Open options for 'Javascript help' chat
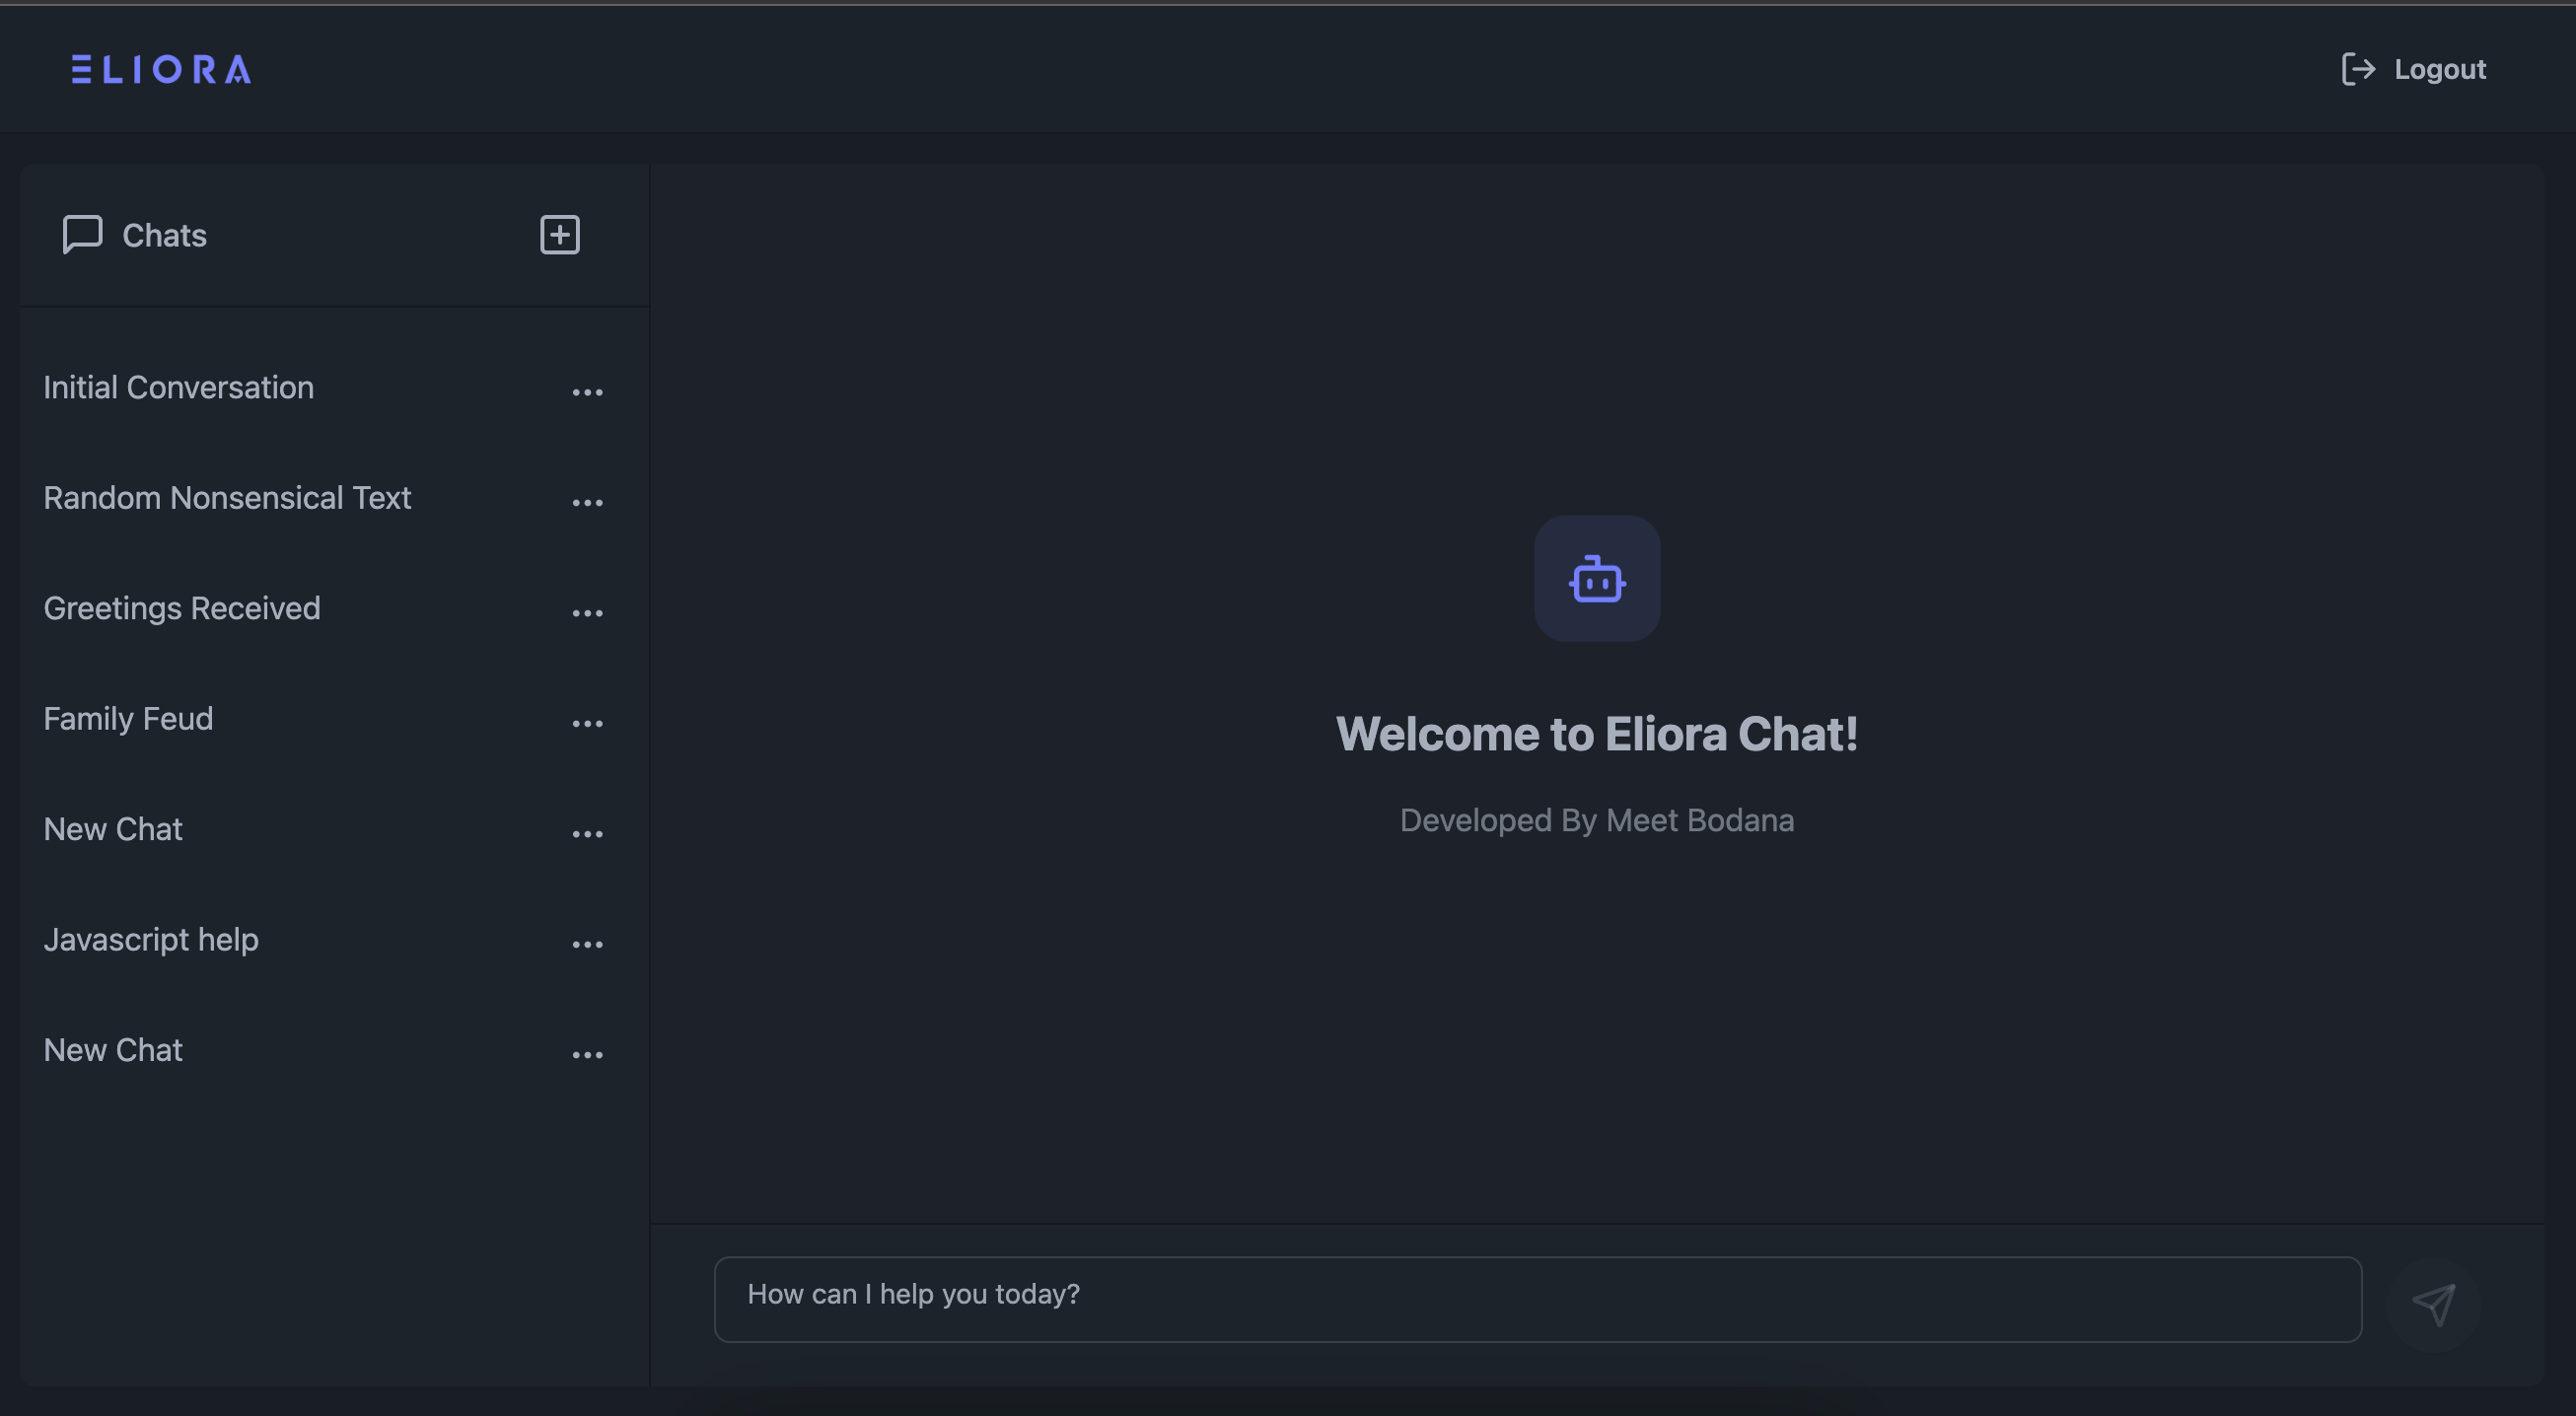 tap(588, 940)
